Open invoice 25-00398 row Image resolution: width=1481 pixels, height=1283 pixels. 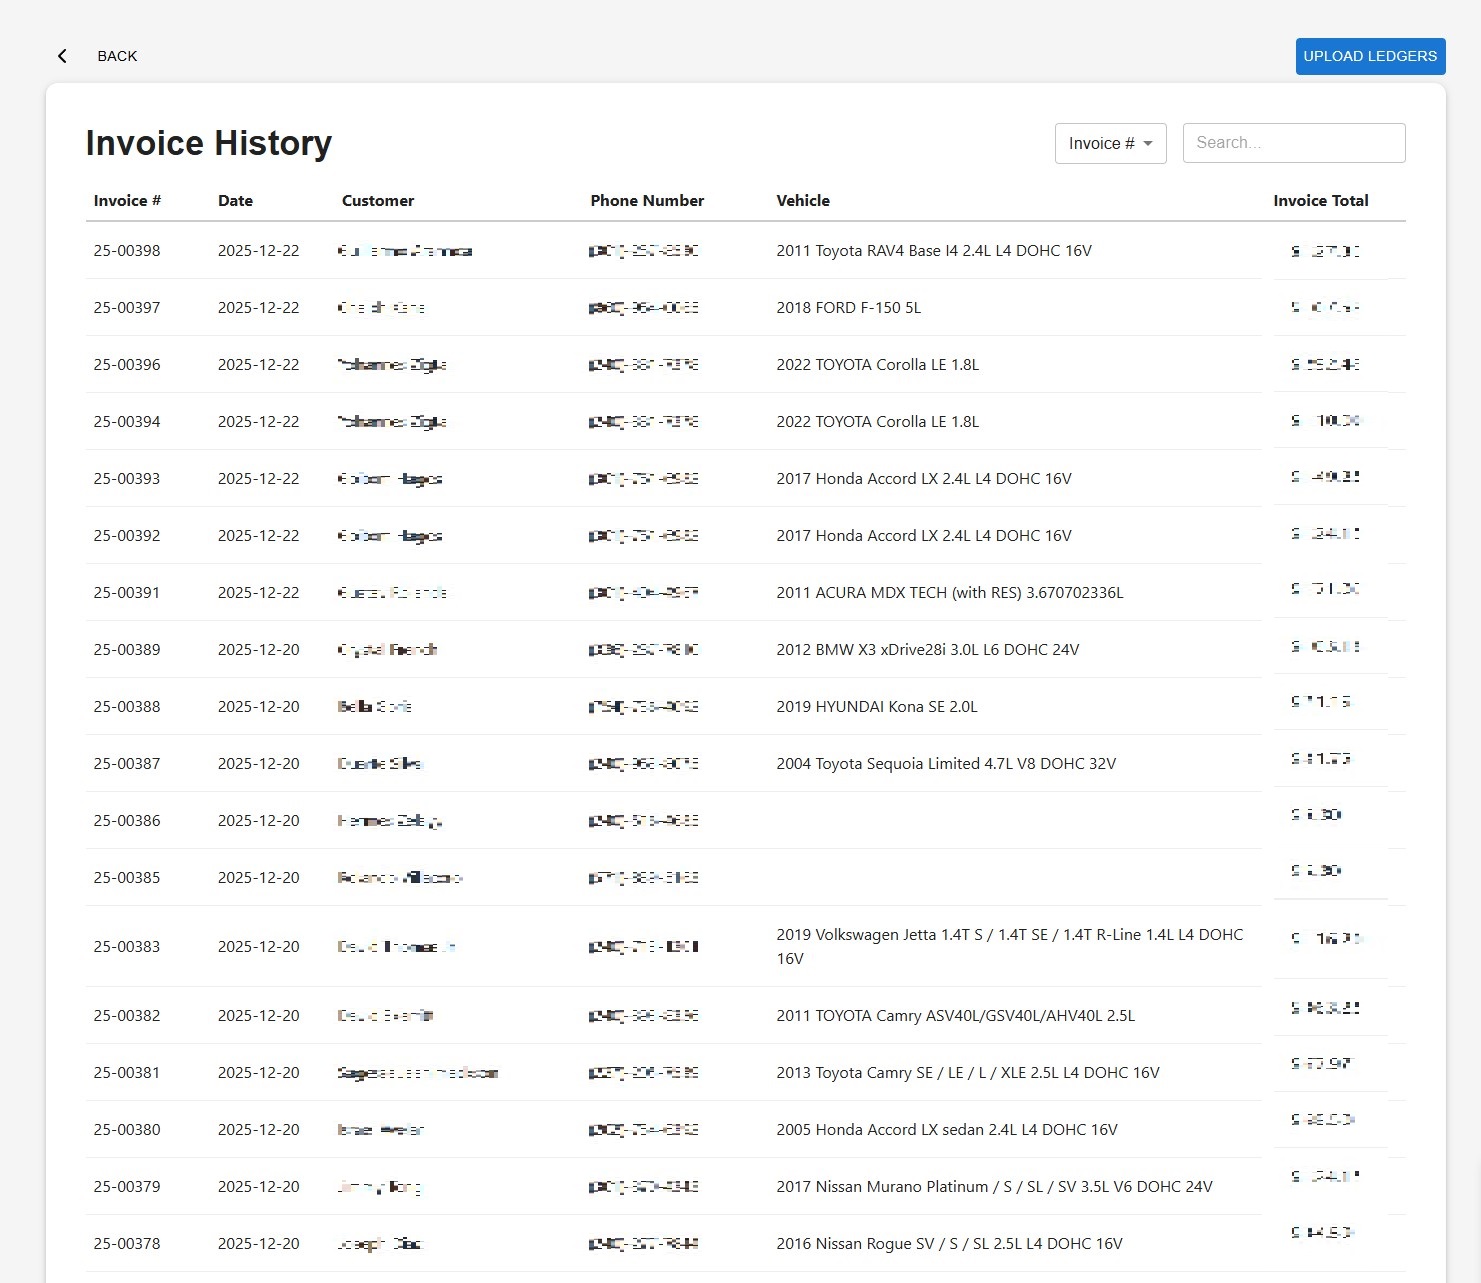tap(127, 251)
